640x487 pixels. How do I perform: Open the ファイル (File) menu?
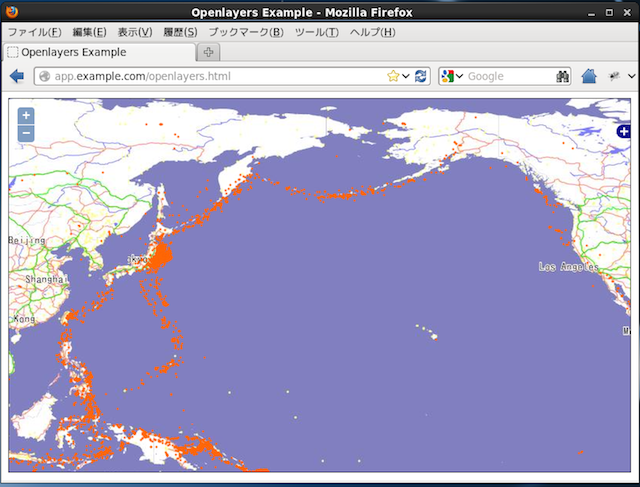point(34,32)
